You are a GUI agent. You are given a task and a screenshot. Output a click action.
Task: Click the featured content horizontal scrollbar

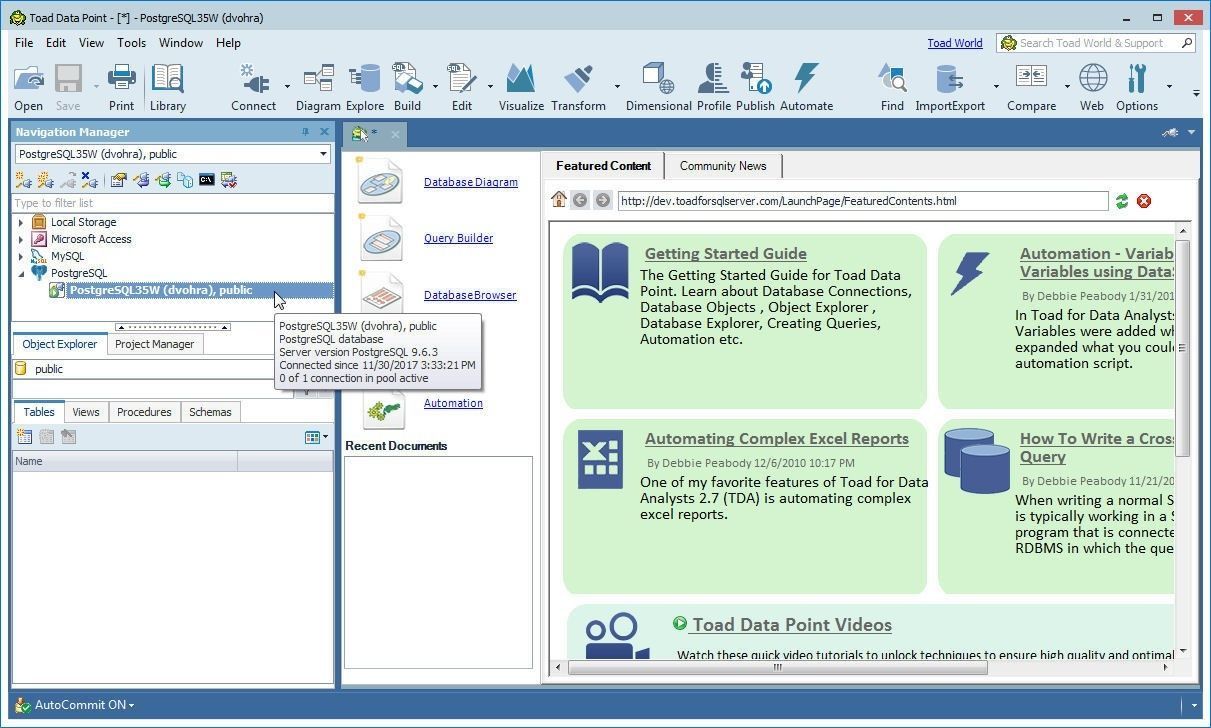778,667
